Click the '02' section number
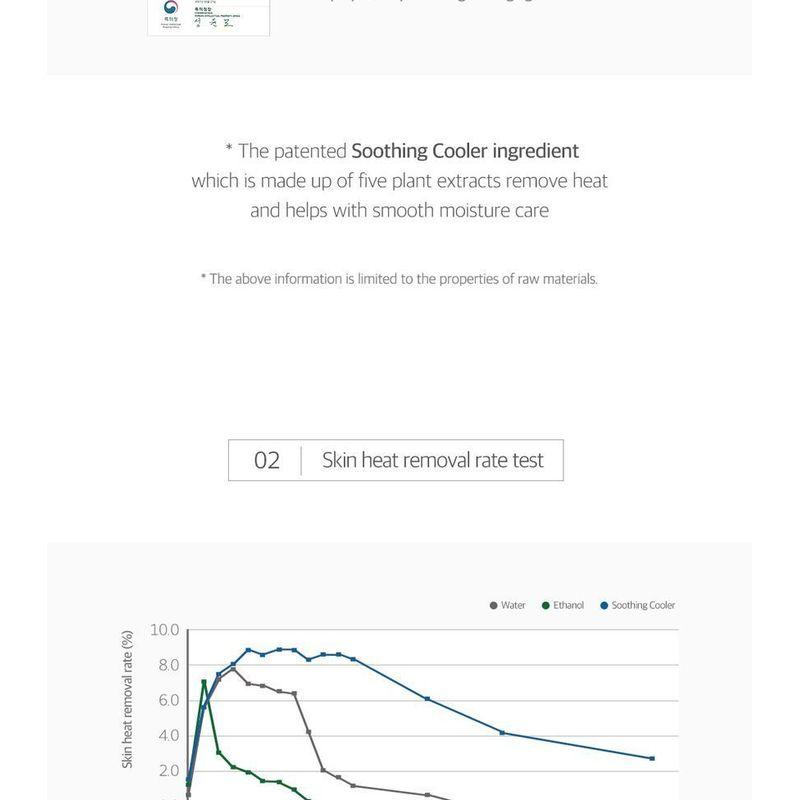Screen dimensions: 800x800 point(267,460)
